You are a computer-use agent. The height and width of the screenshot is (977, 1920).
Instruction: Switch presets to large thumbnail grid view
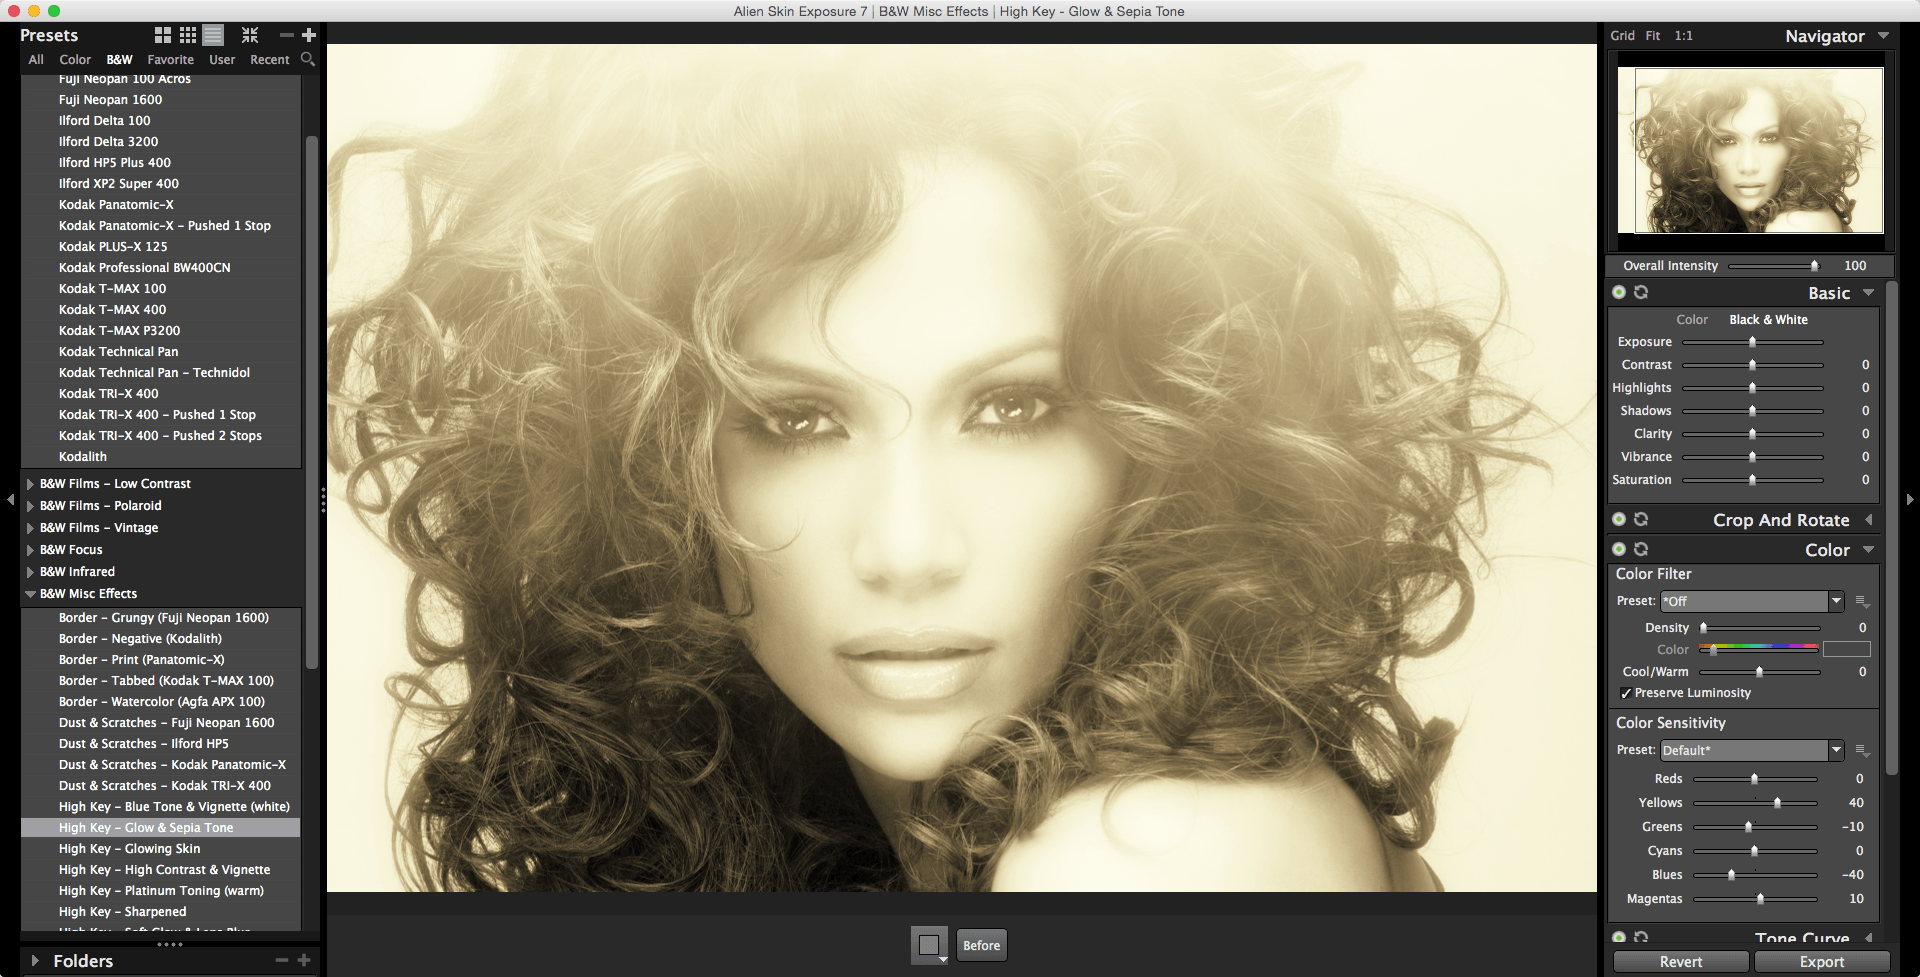point(163,35)
